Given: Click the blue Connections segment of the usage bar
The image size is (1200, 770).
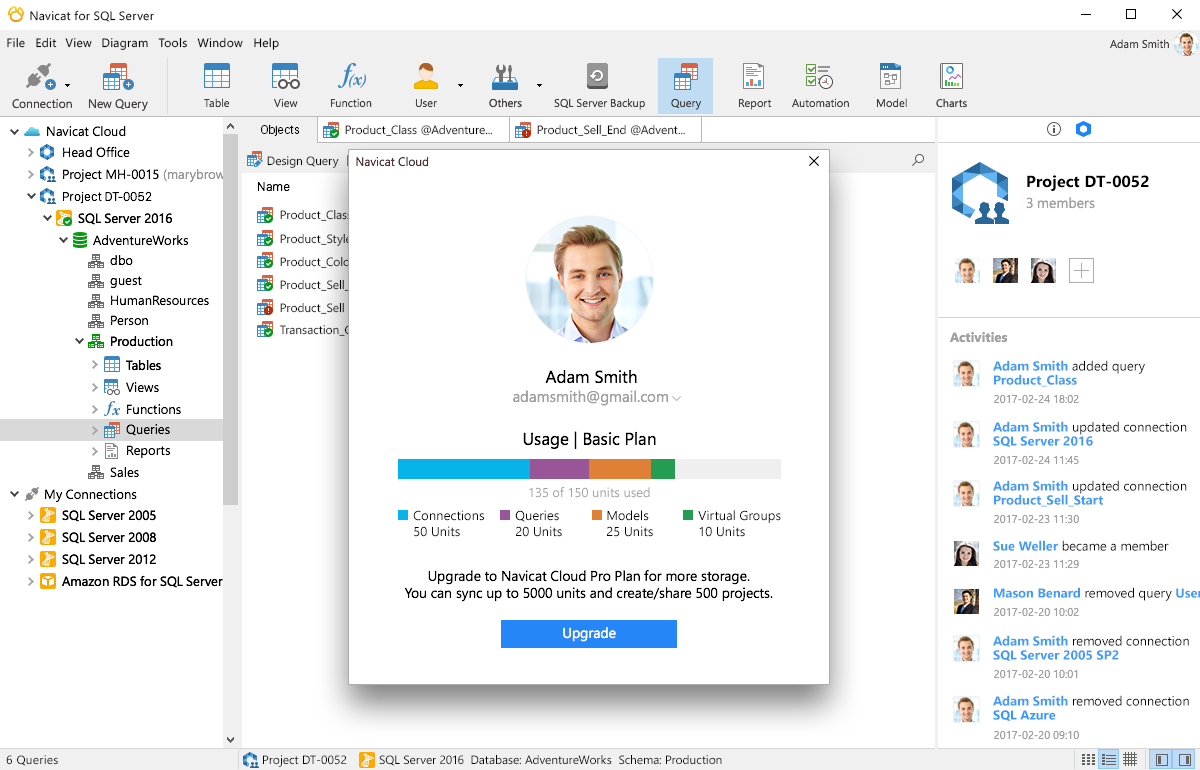Looking at the screenshot, I should tap(464, 469).
